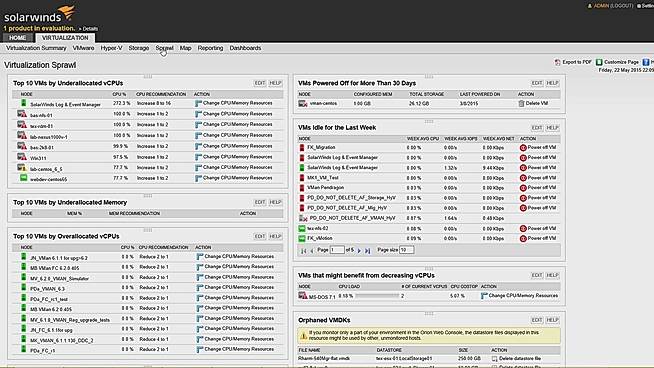The width and height of the screenshot is (654, 368).
Task: Click the ADMIN user icon
Action: coord(590,6)
